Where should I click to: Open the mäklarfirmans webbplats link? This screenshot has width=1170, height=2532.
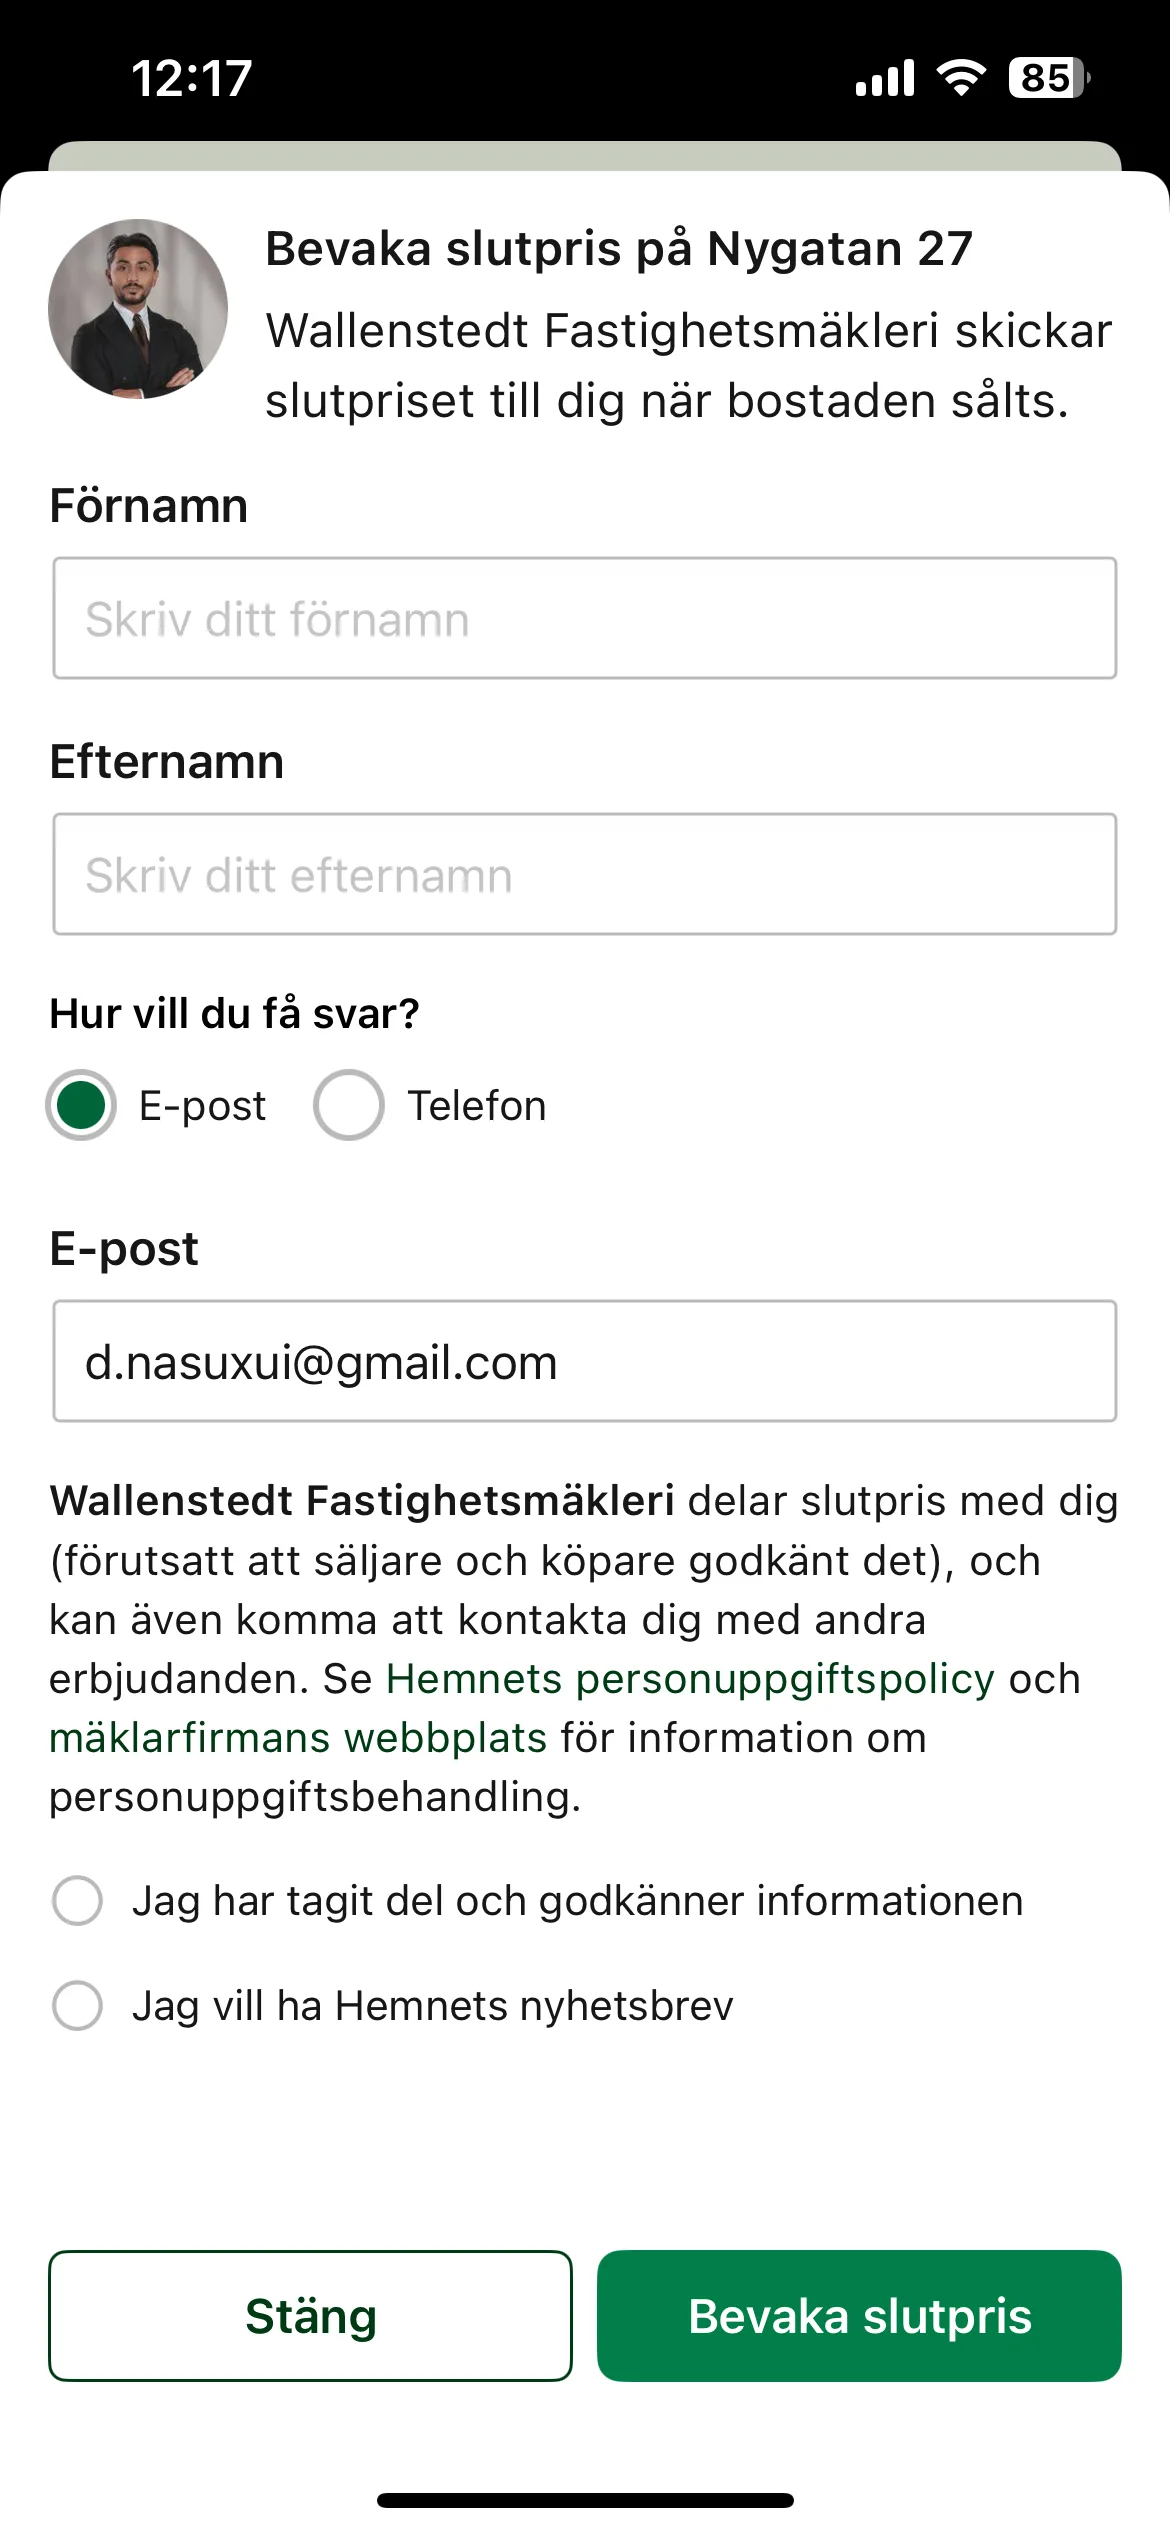point(298,1738)
